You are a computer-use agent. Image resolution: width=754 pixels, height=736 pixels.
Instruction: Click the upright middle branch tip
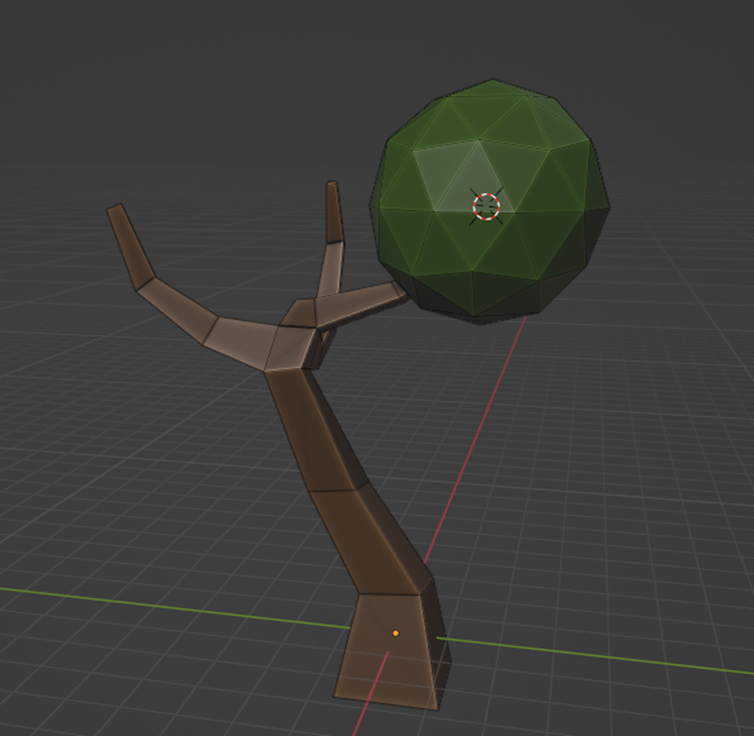coord(333,212)
